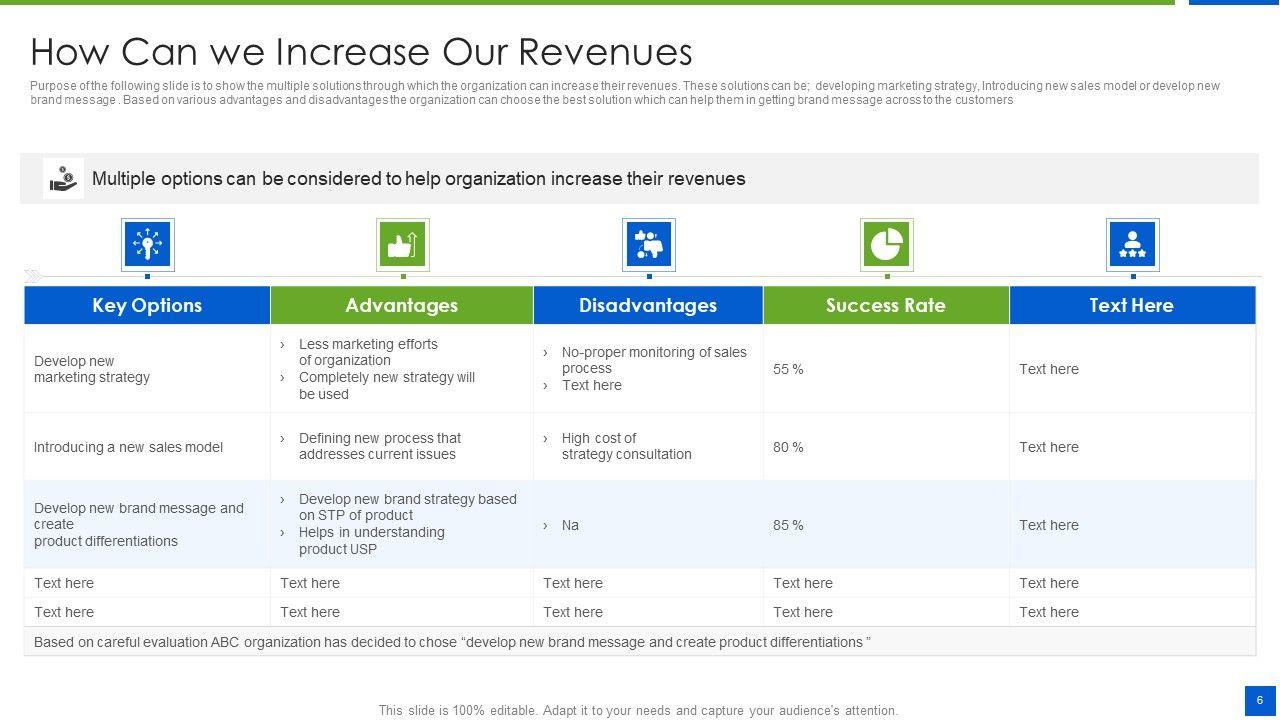
Task: Select the Text Here column header
Action: 1132,305
